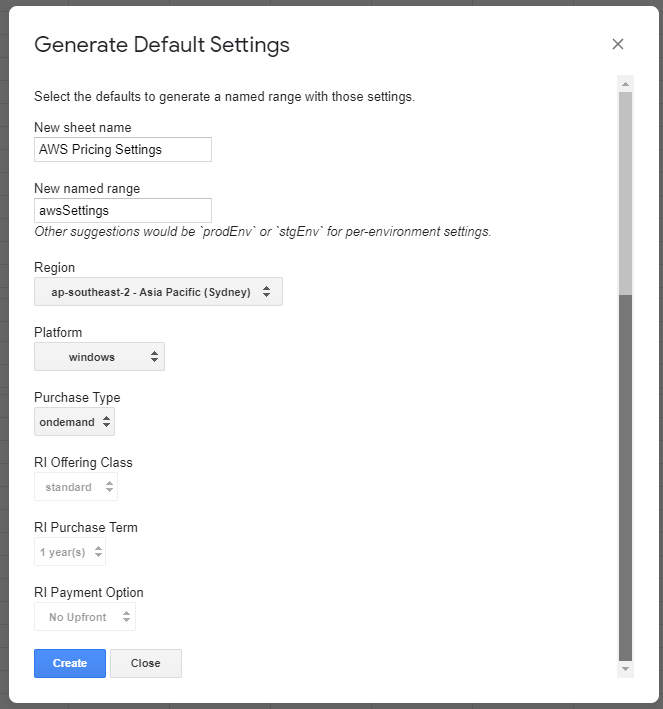Click the awsSettings named range field

[122, 211]
